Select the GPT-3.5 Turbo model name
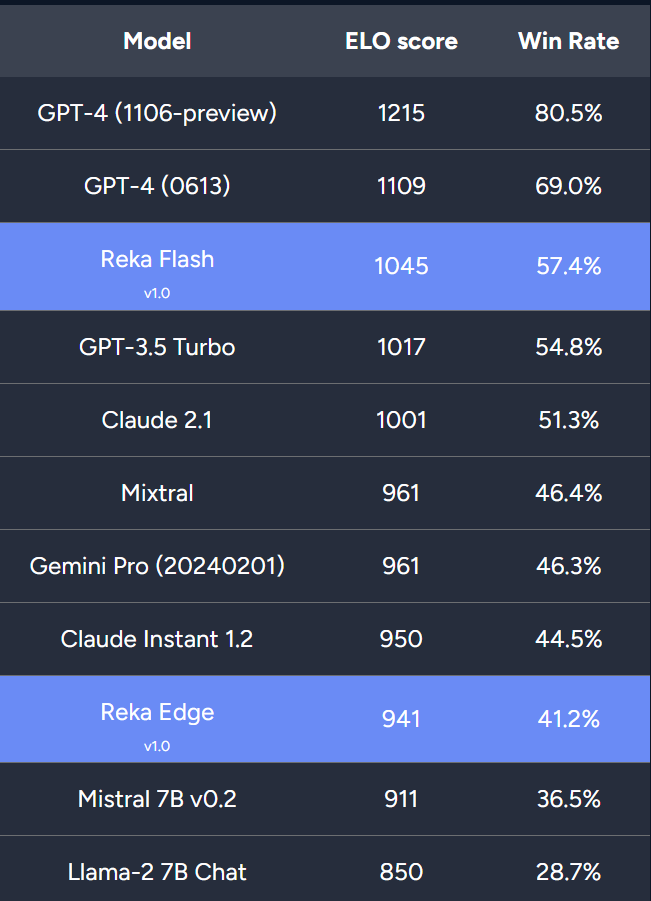This screenshot has height=901, width=651. (157, 347)
